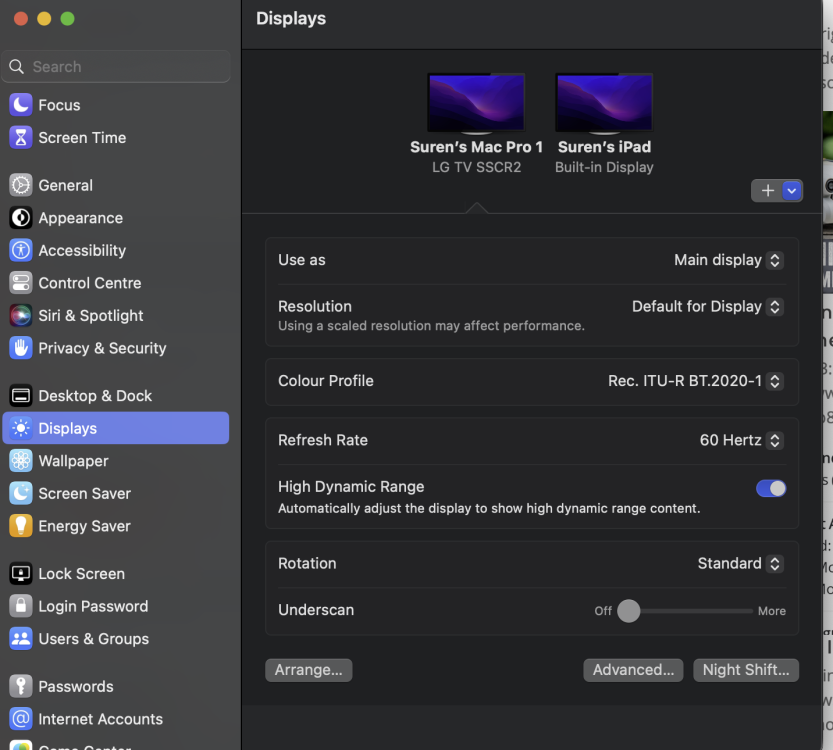Open Screen Time hourglass icon
The height and width of the screenshot is (750, 833).
pyautogui.click(x=21, y=138)
